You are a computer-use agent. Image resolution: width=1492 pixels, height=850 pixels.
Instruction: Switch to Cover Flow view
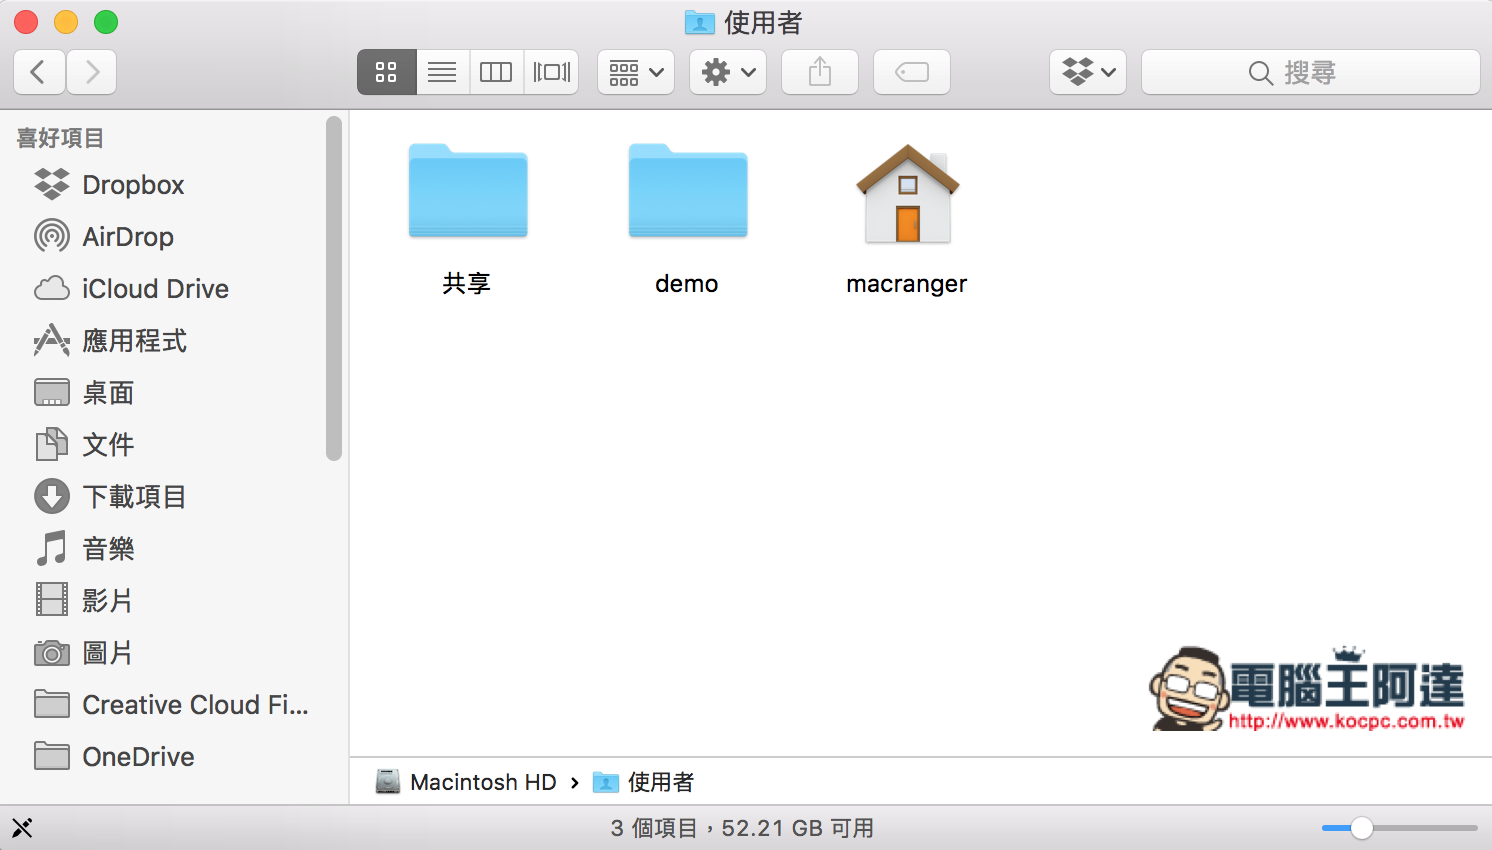pyautogui.click(x=551, y=72)
